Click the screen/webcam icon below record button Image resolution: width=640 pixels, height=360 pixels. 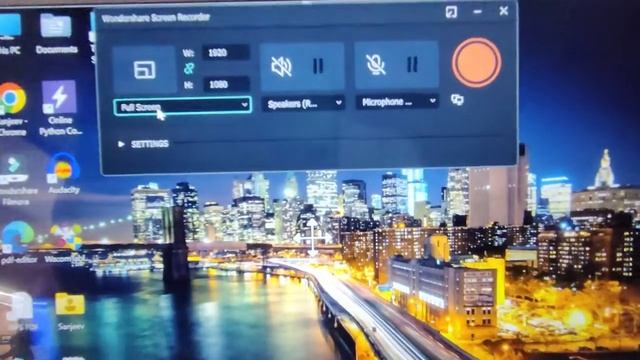(x=457, y=100)
